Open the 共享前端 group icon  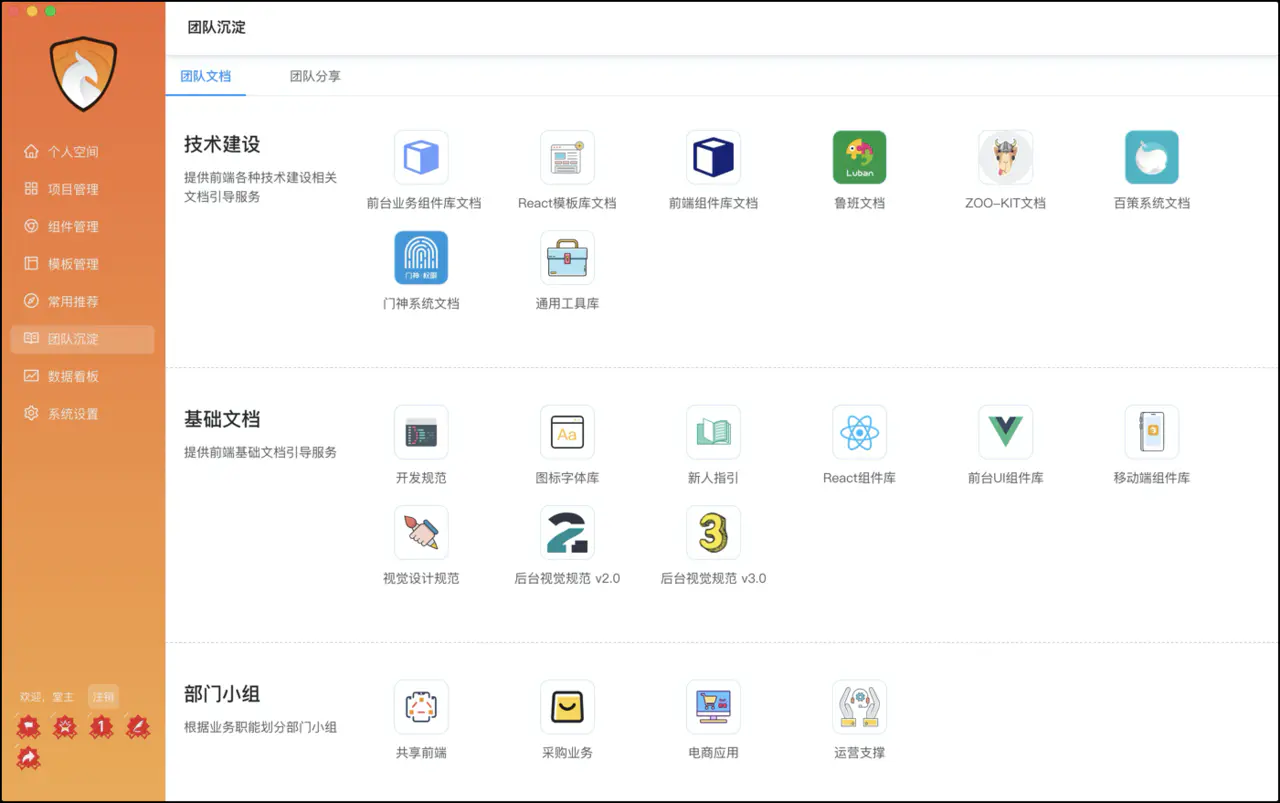[x=421, y=707]
